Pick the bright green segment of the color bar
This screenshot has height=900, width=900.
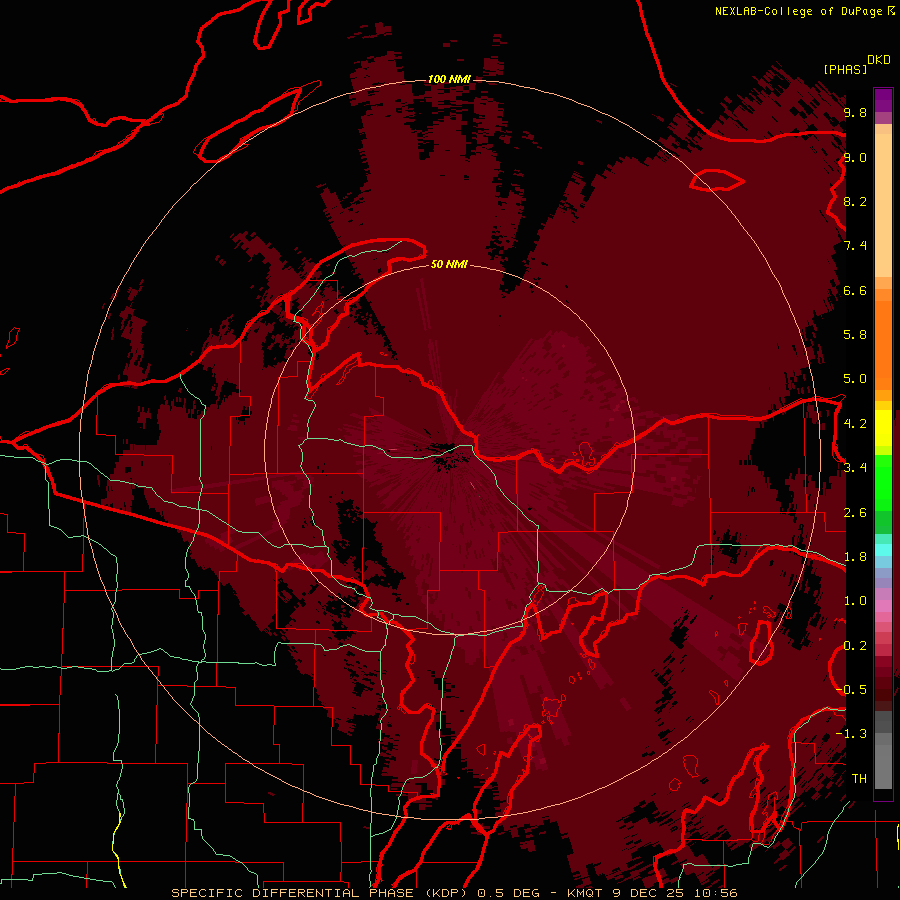click(x=883, y=483)
